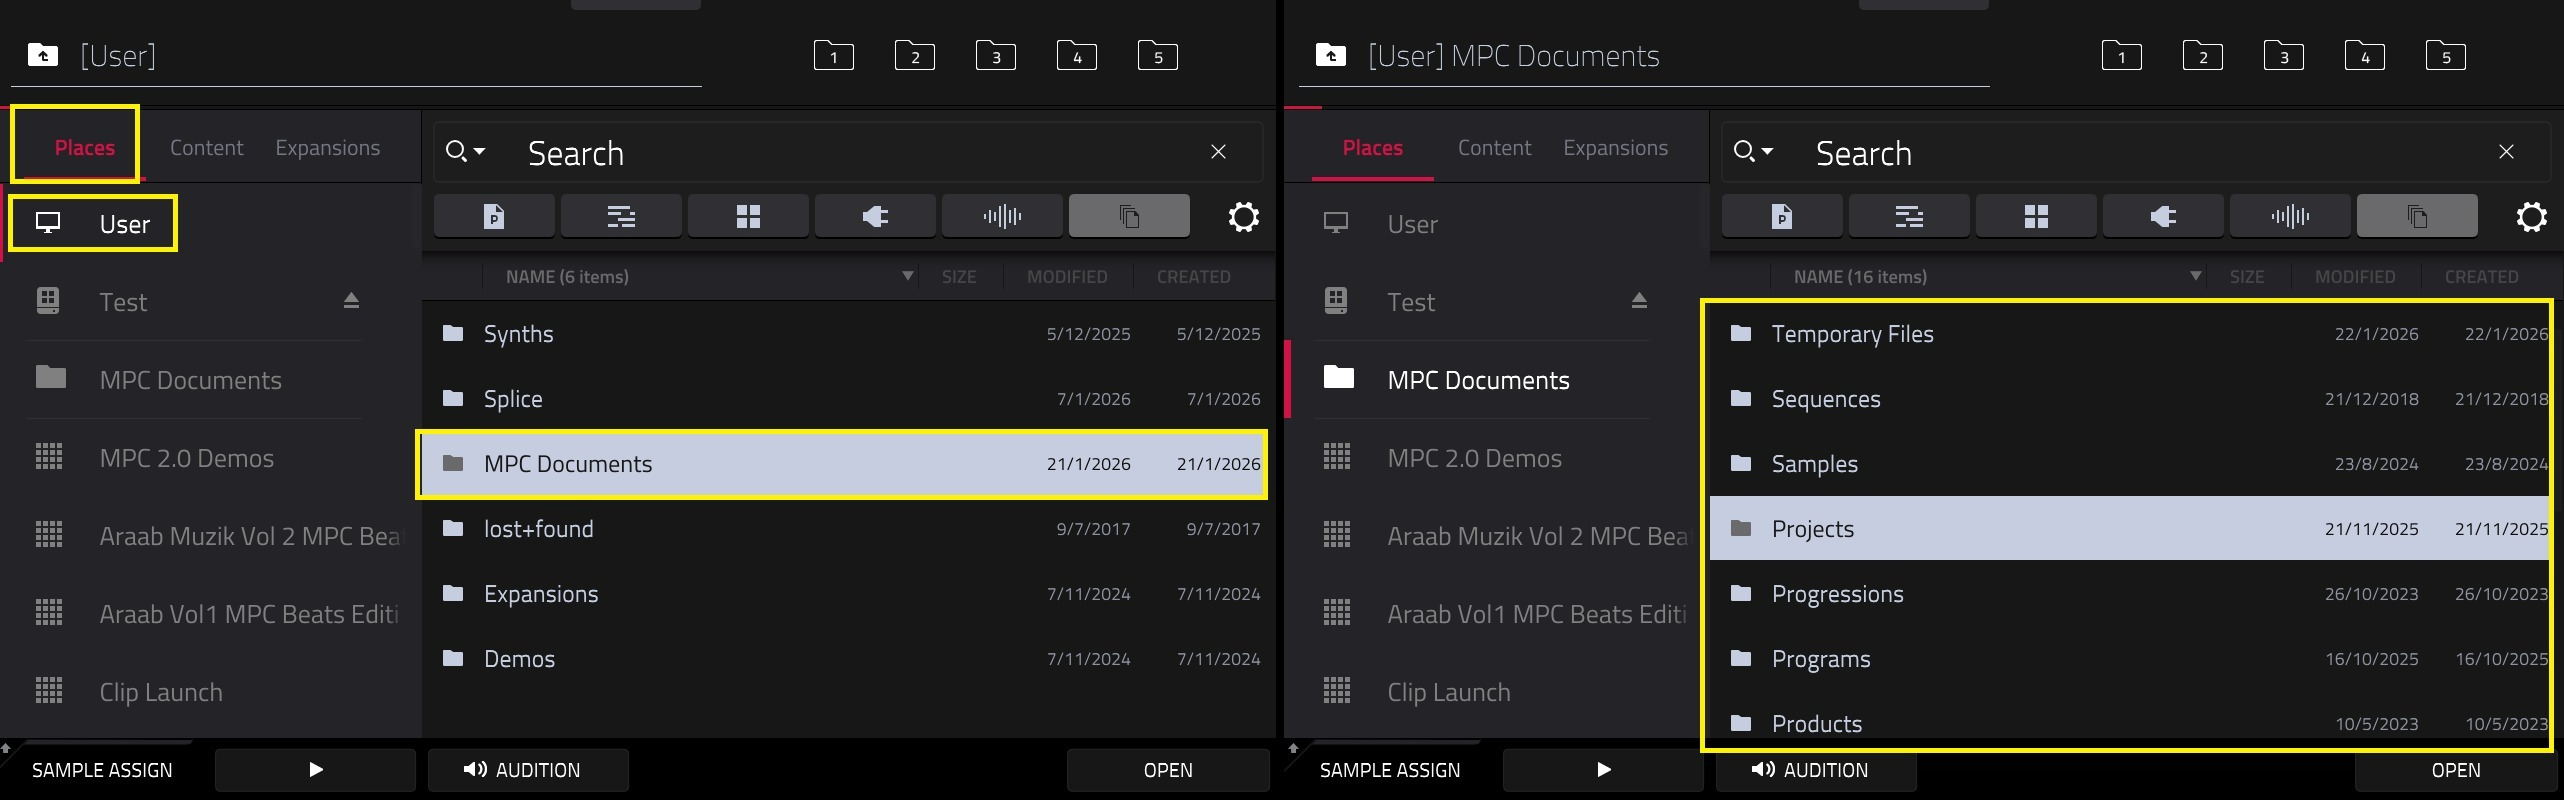The width and height of the screenshot is (2564, 800).
Task: Eject the Test drive in right browser
Action: tap(1639, 301)
